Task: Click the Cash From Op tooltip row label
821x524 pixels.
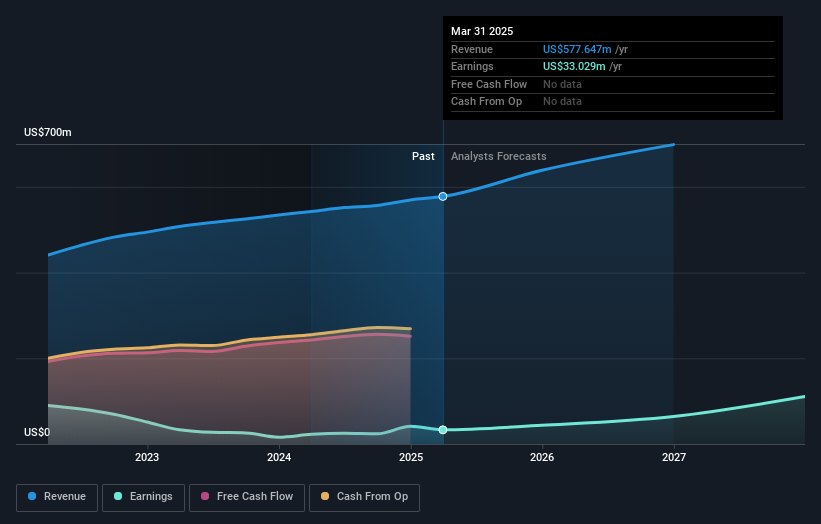Action: coord(486,102)
